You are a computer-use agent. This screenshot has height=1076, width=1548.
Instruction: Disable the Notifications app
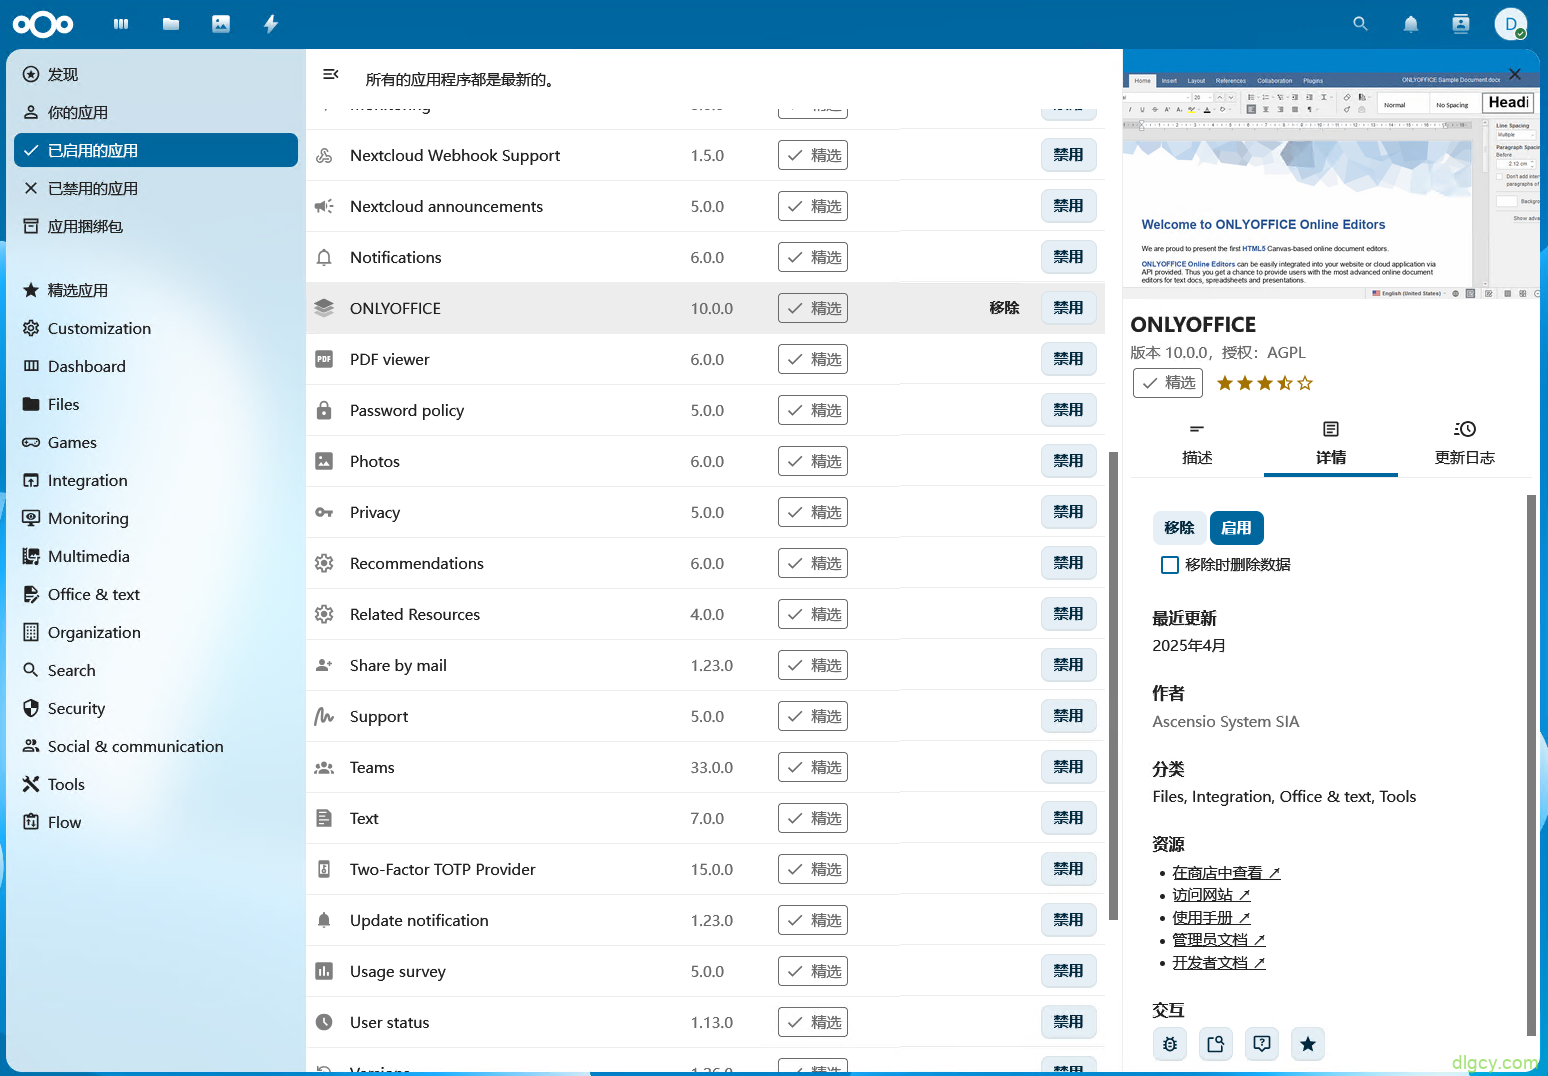[1068, 257]
